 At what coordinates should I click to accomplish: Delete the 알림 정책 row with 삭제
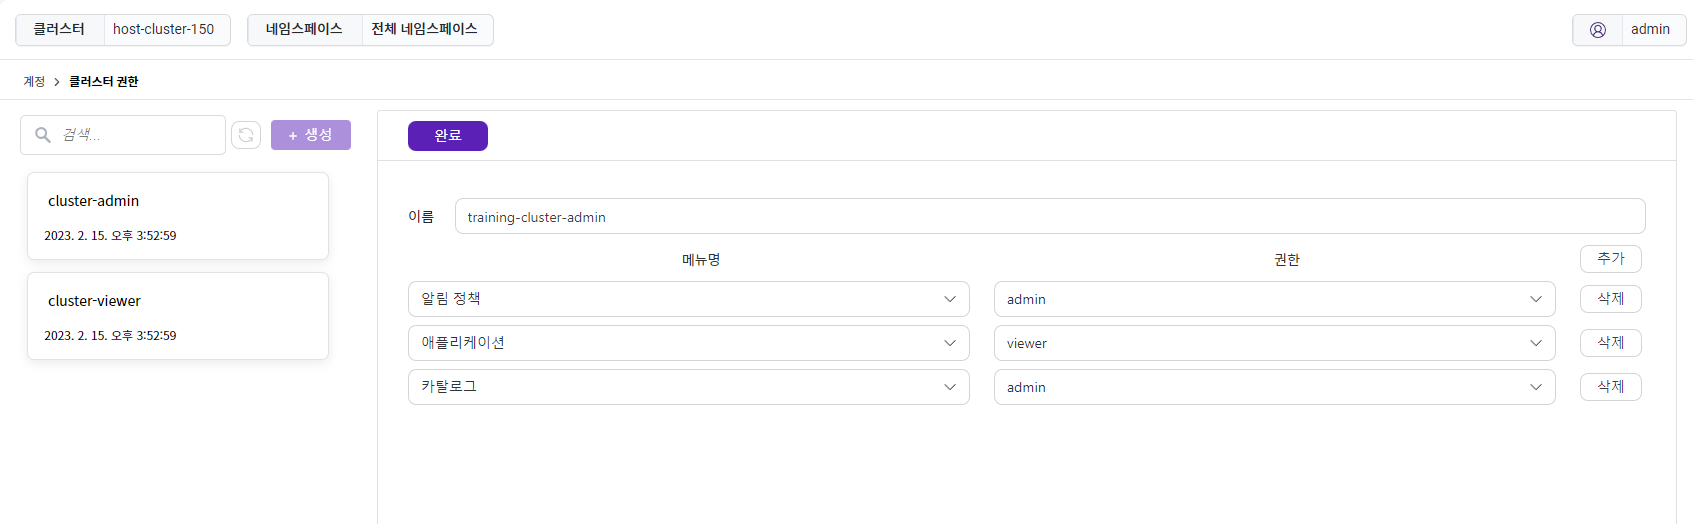point(1611,299)
